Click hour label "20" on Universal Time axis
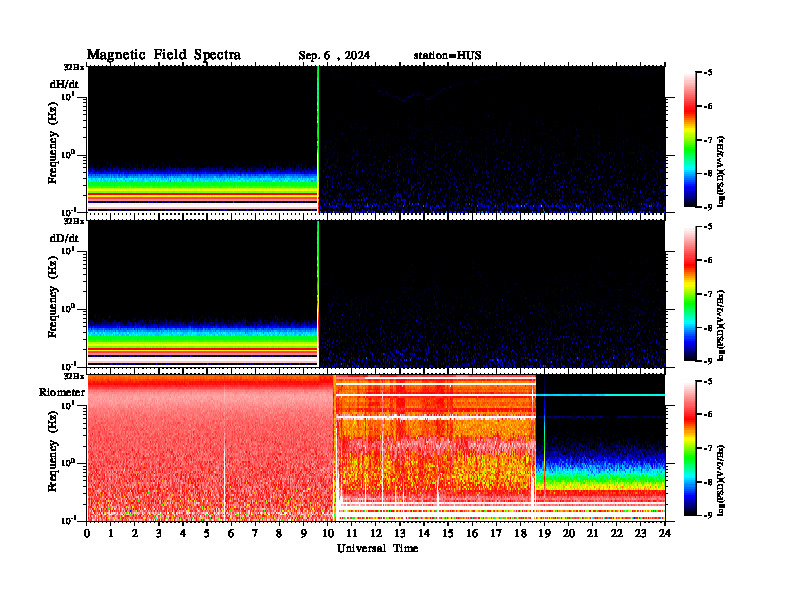This screenshot has height=612, width=792. point(568,534)
